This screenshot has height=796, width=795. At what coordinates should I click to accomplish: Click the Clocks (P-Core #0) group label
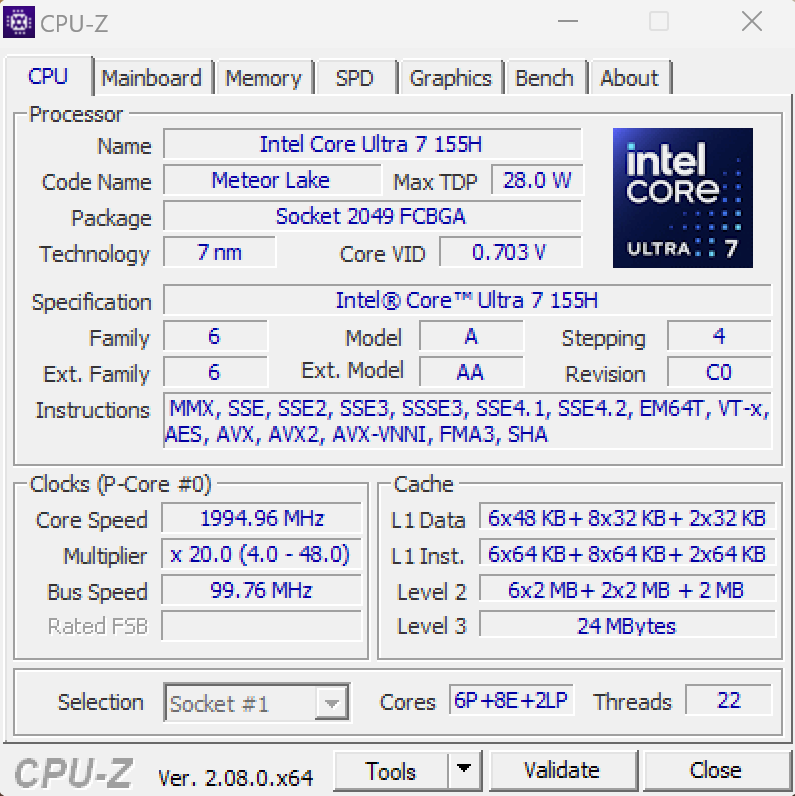click(x=120, y=484)
